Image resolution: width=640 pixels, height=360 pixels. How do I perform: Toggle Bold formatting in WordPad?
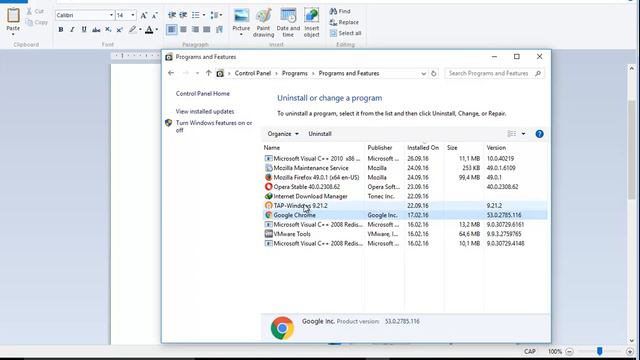(61, 29)
